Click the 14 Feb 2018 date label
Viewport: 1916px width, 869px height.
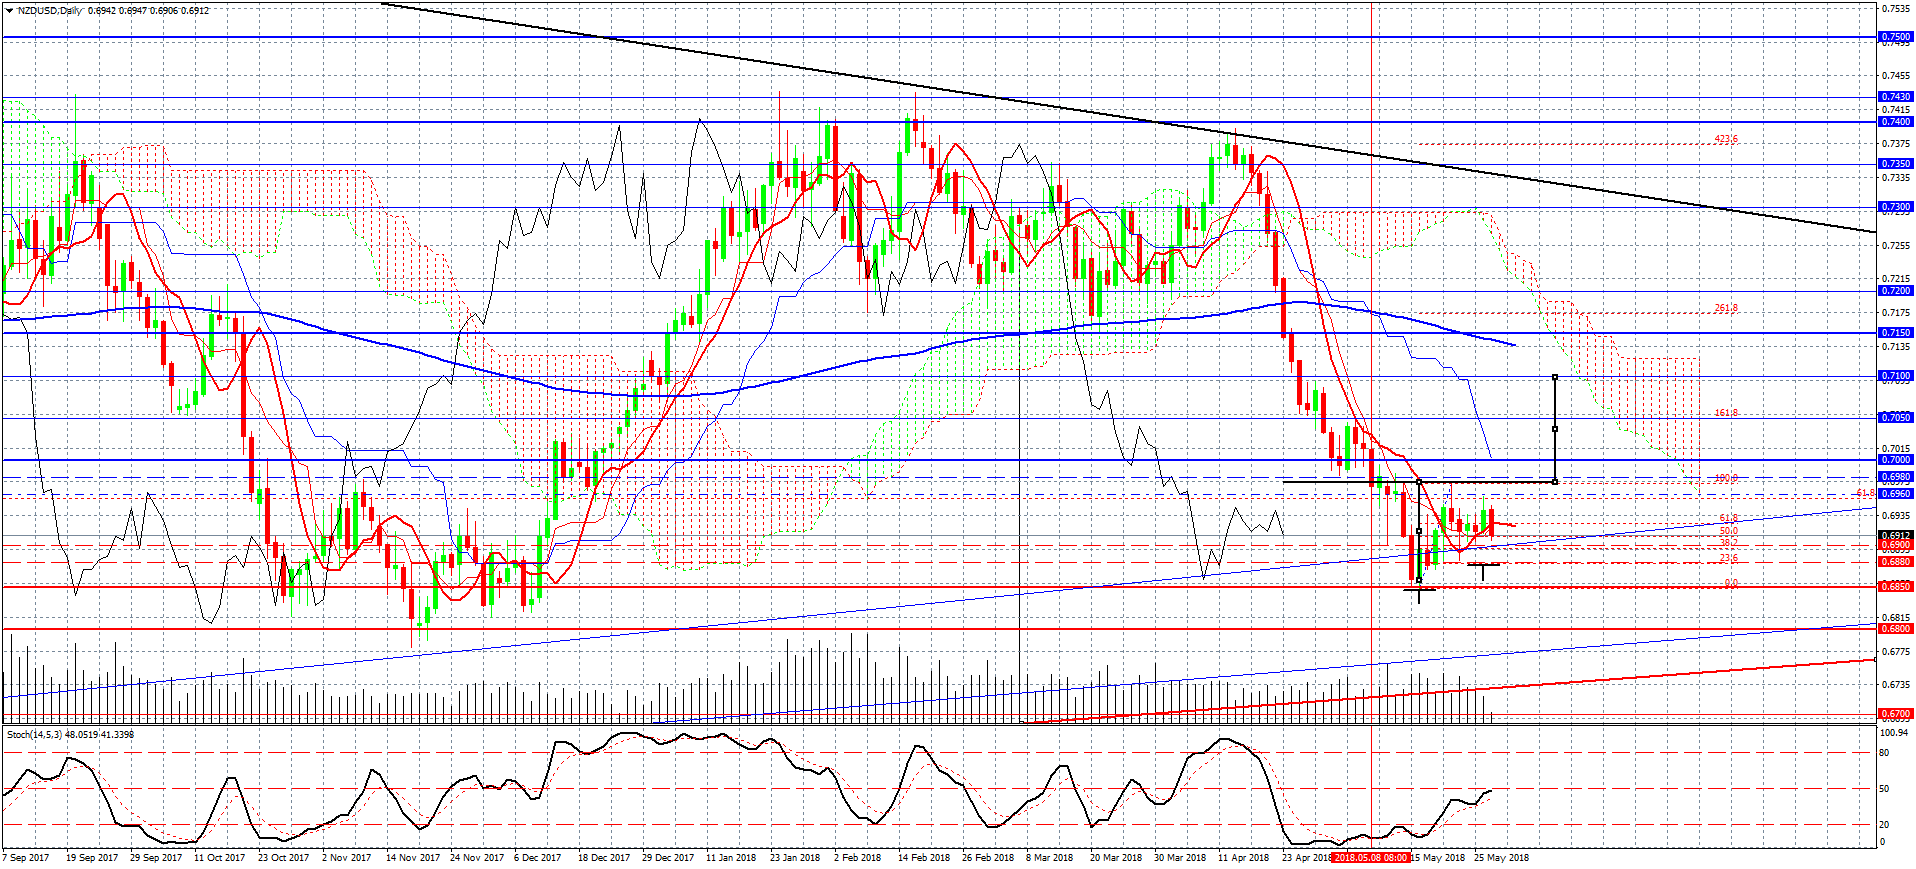point(924,857)
